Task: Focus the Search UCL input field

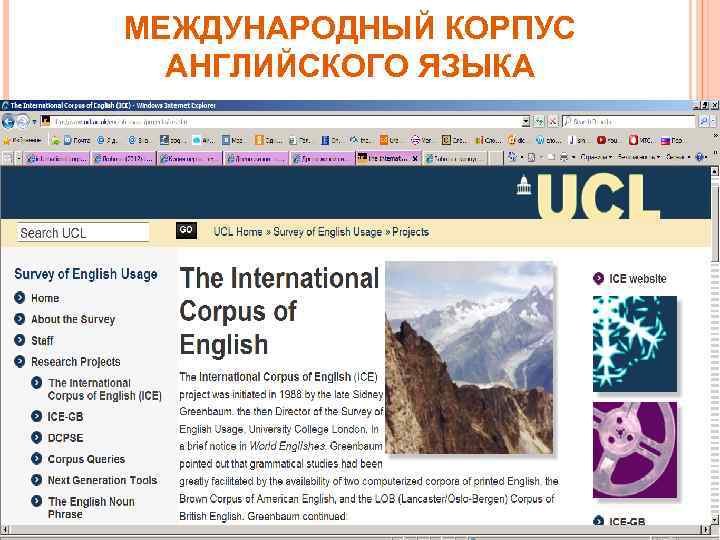Action: (83, 232)
